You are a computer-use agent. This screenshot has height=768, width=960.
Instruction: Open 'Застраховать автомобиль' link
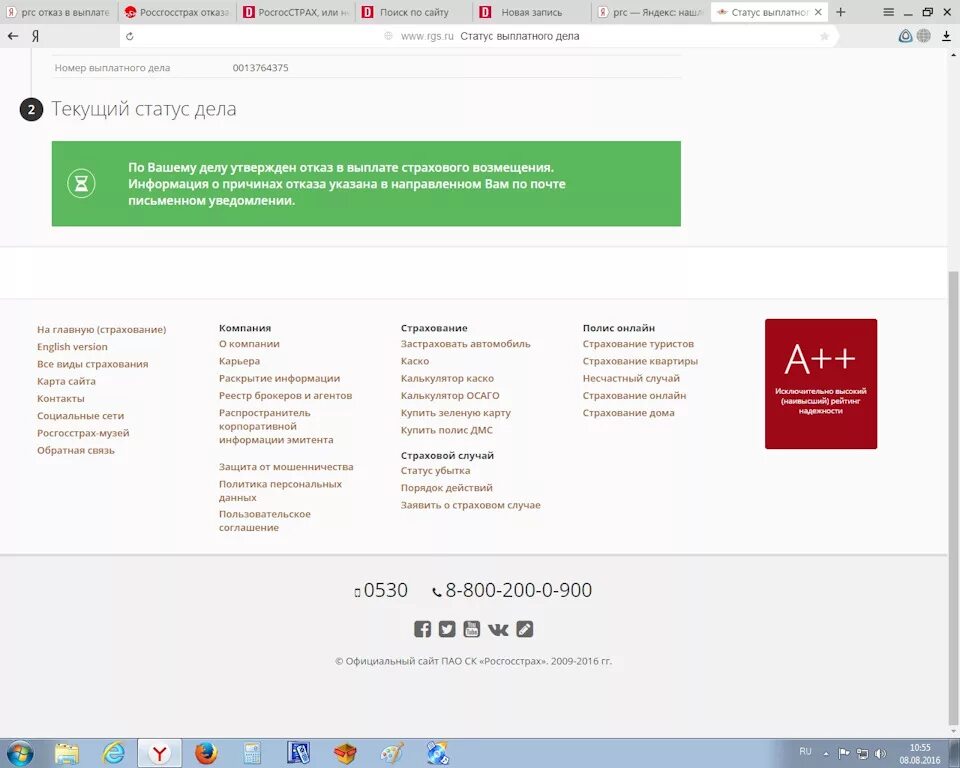point(465,344)
